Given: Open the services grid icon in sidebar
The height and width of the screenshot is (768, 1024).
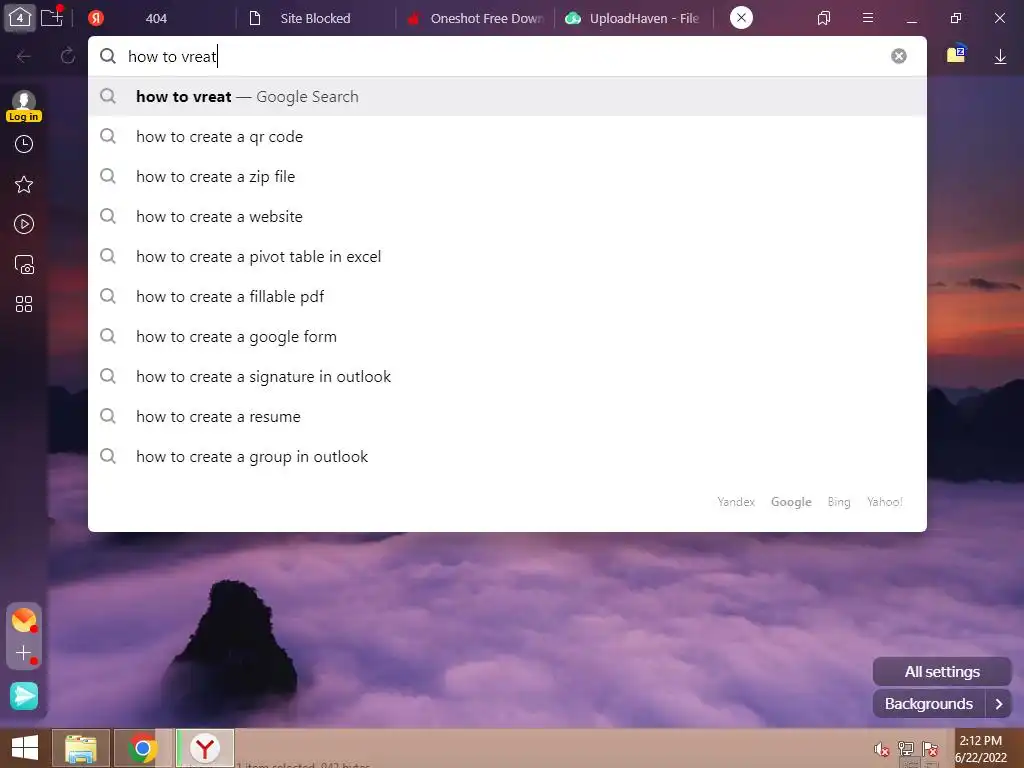Looking at the screenshot, I should tap(24, 304).
